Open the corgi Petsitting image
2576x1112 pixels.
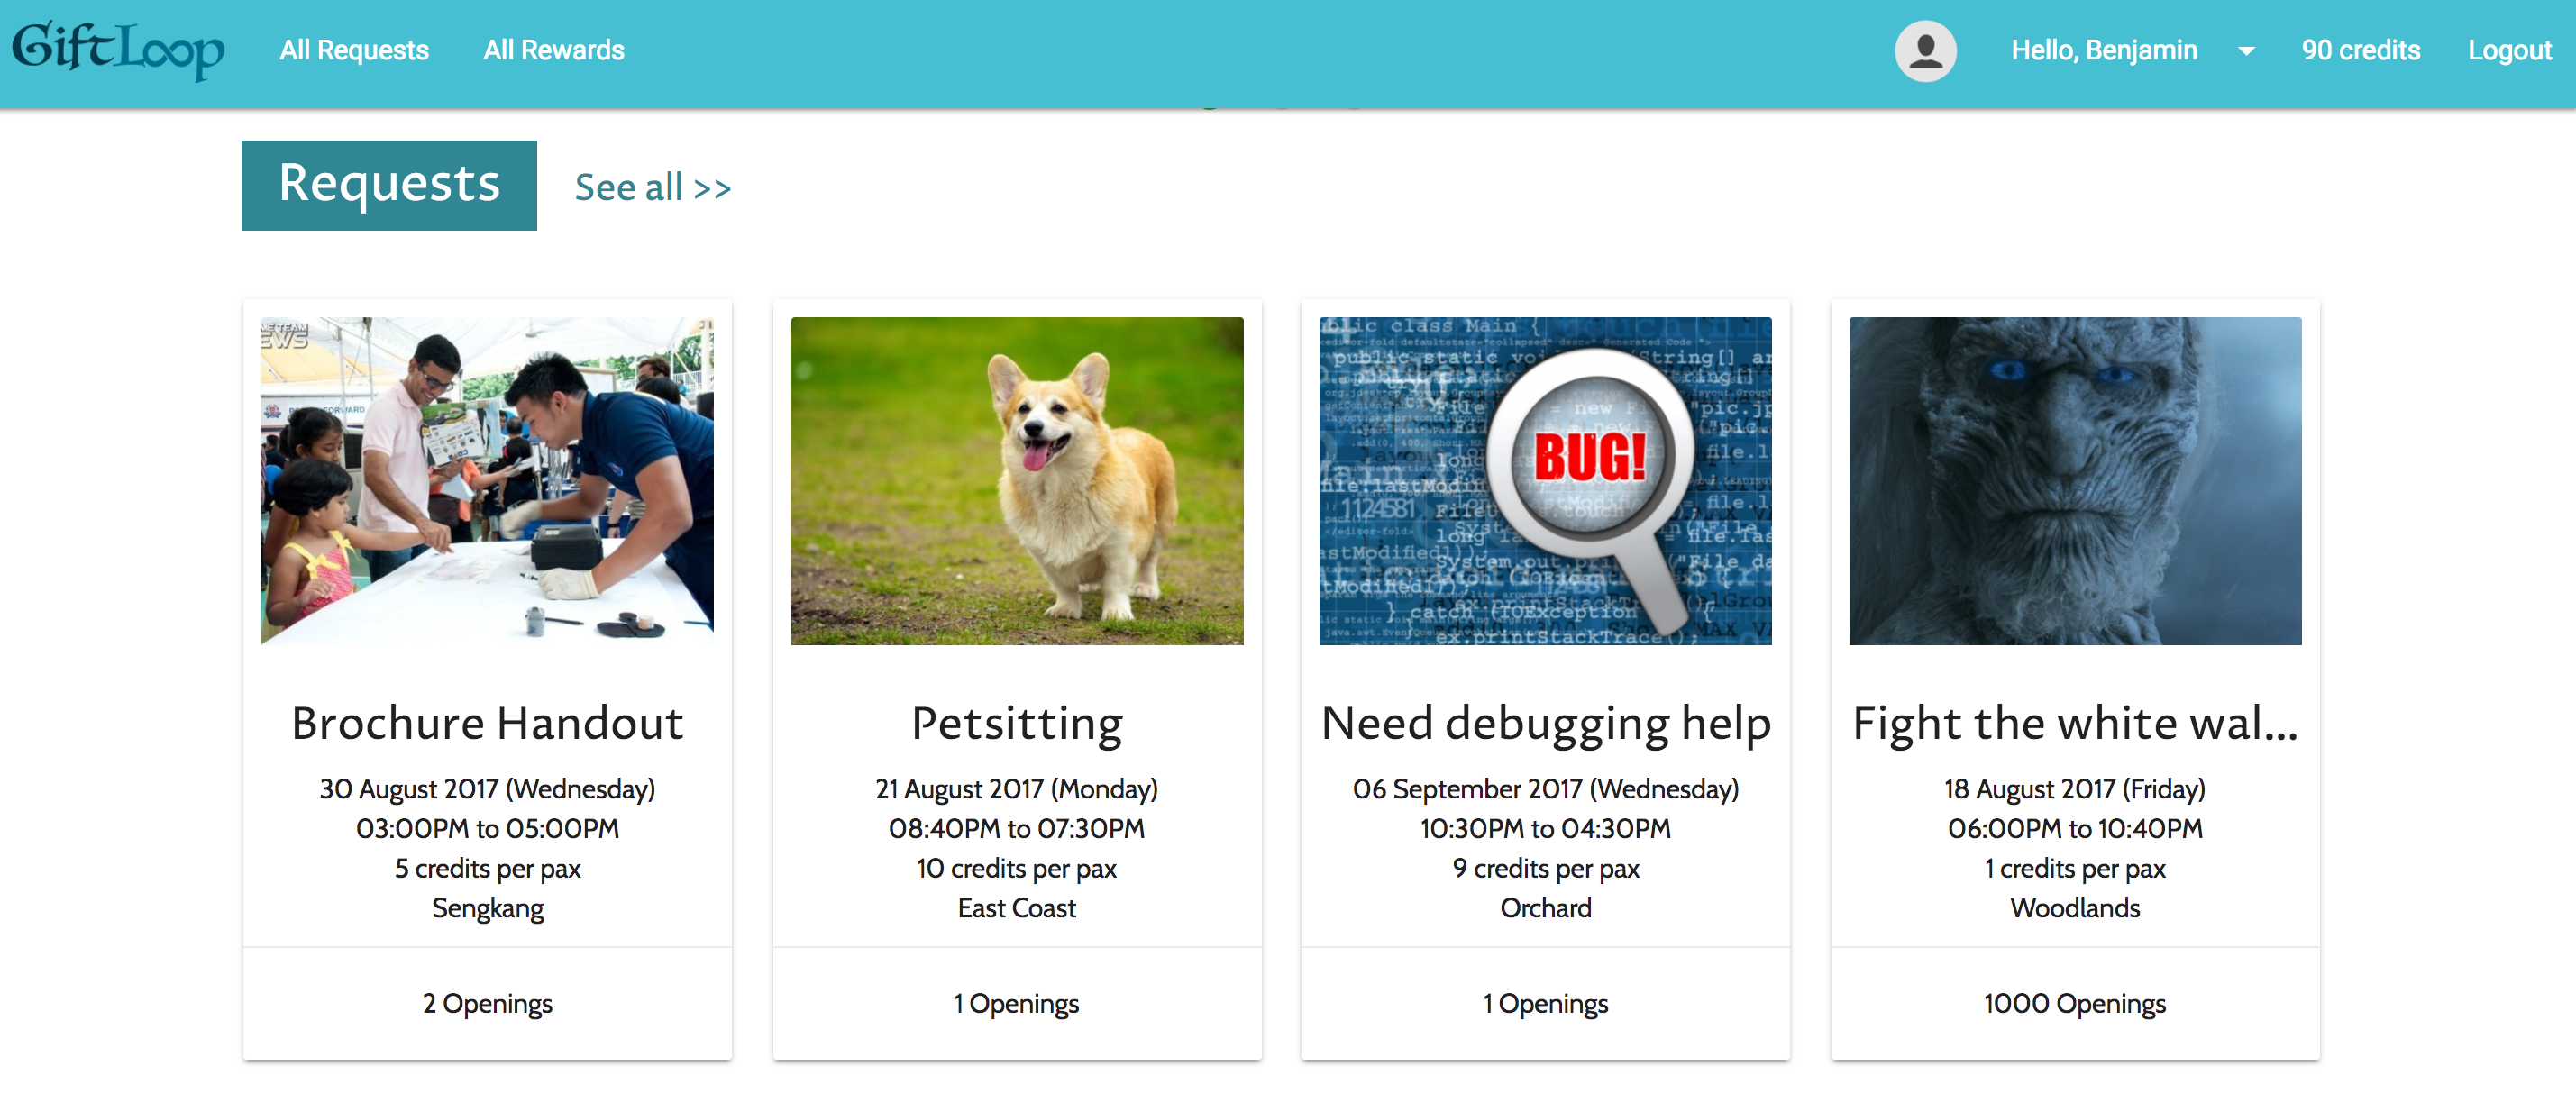coord(1016,480)
